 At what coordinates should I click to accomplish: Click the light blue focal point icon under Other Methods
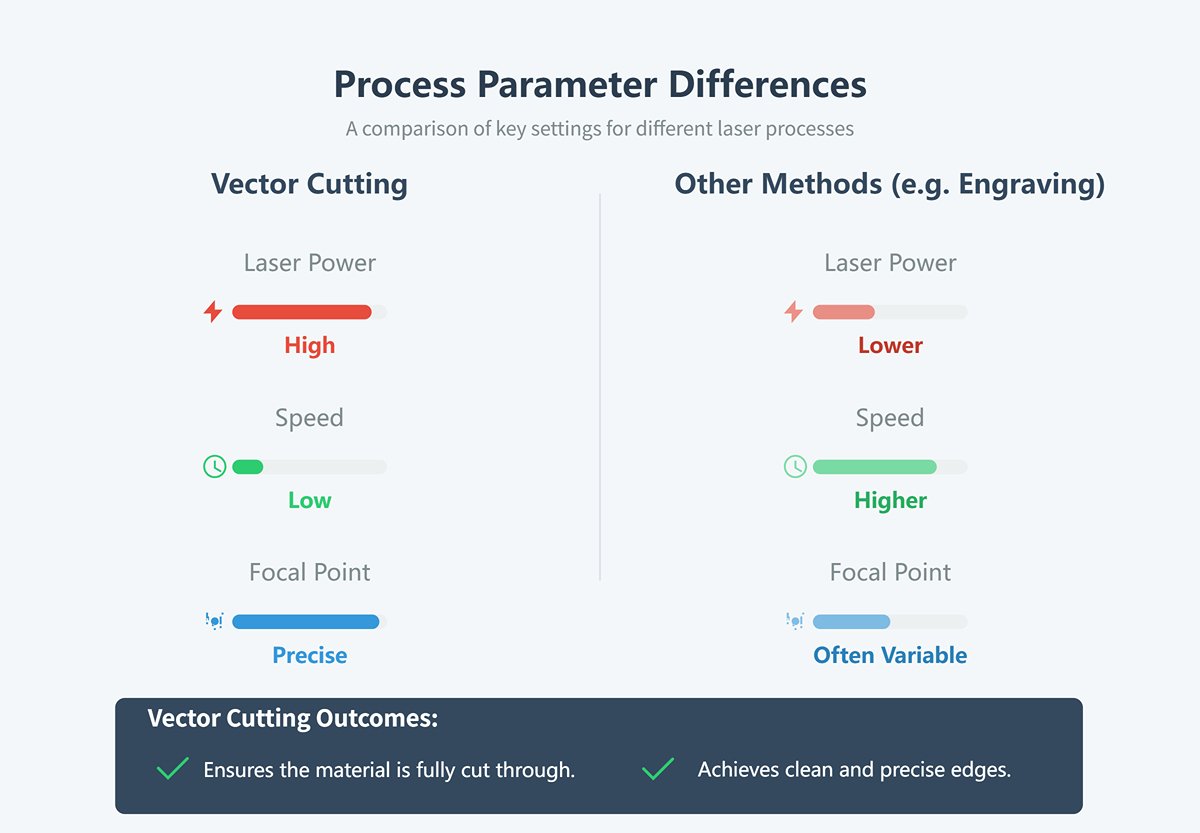[x=795, y=621]
